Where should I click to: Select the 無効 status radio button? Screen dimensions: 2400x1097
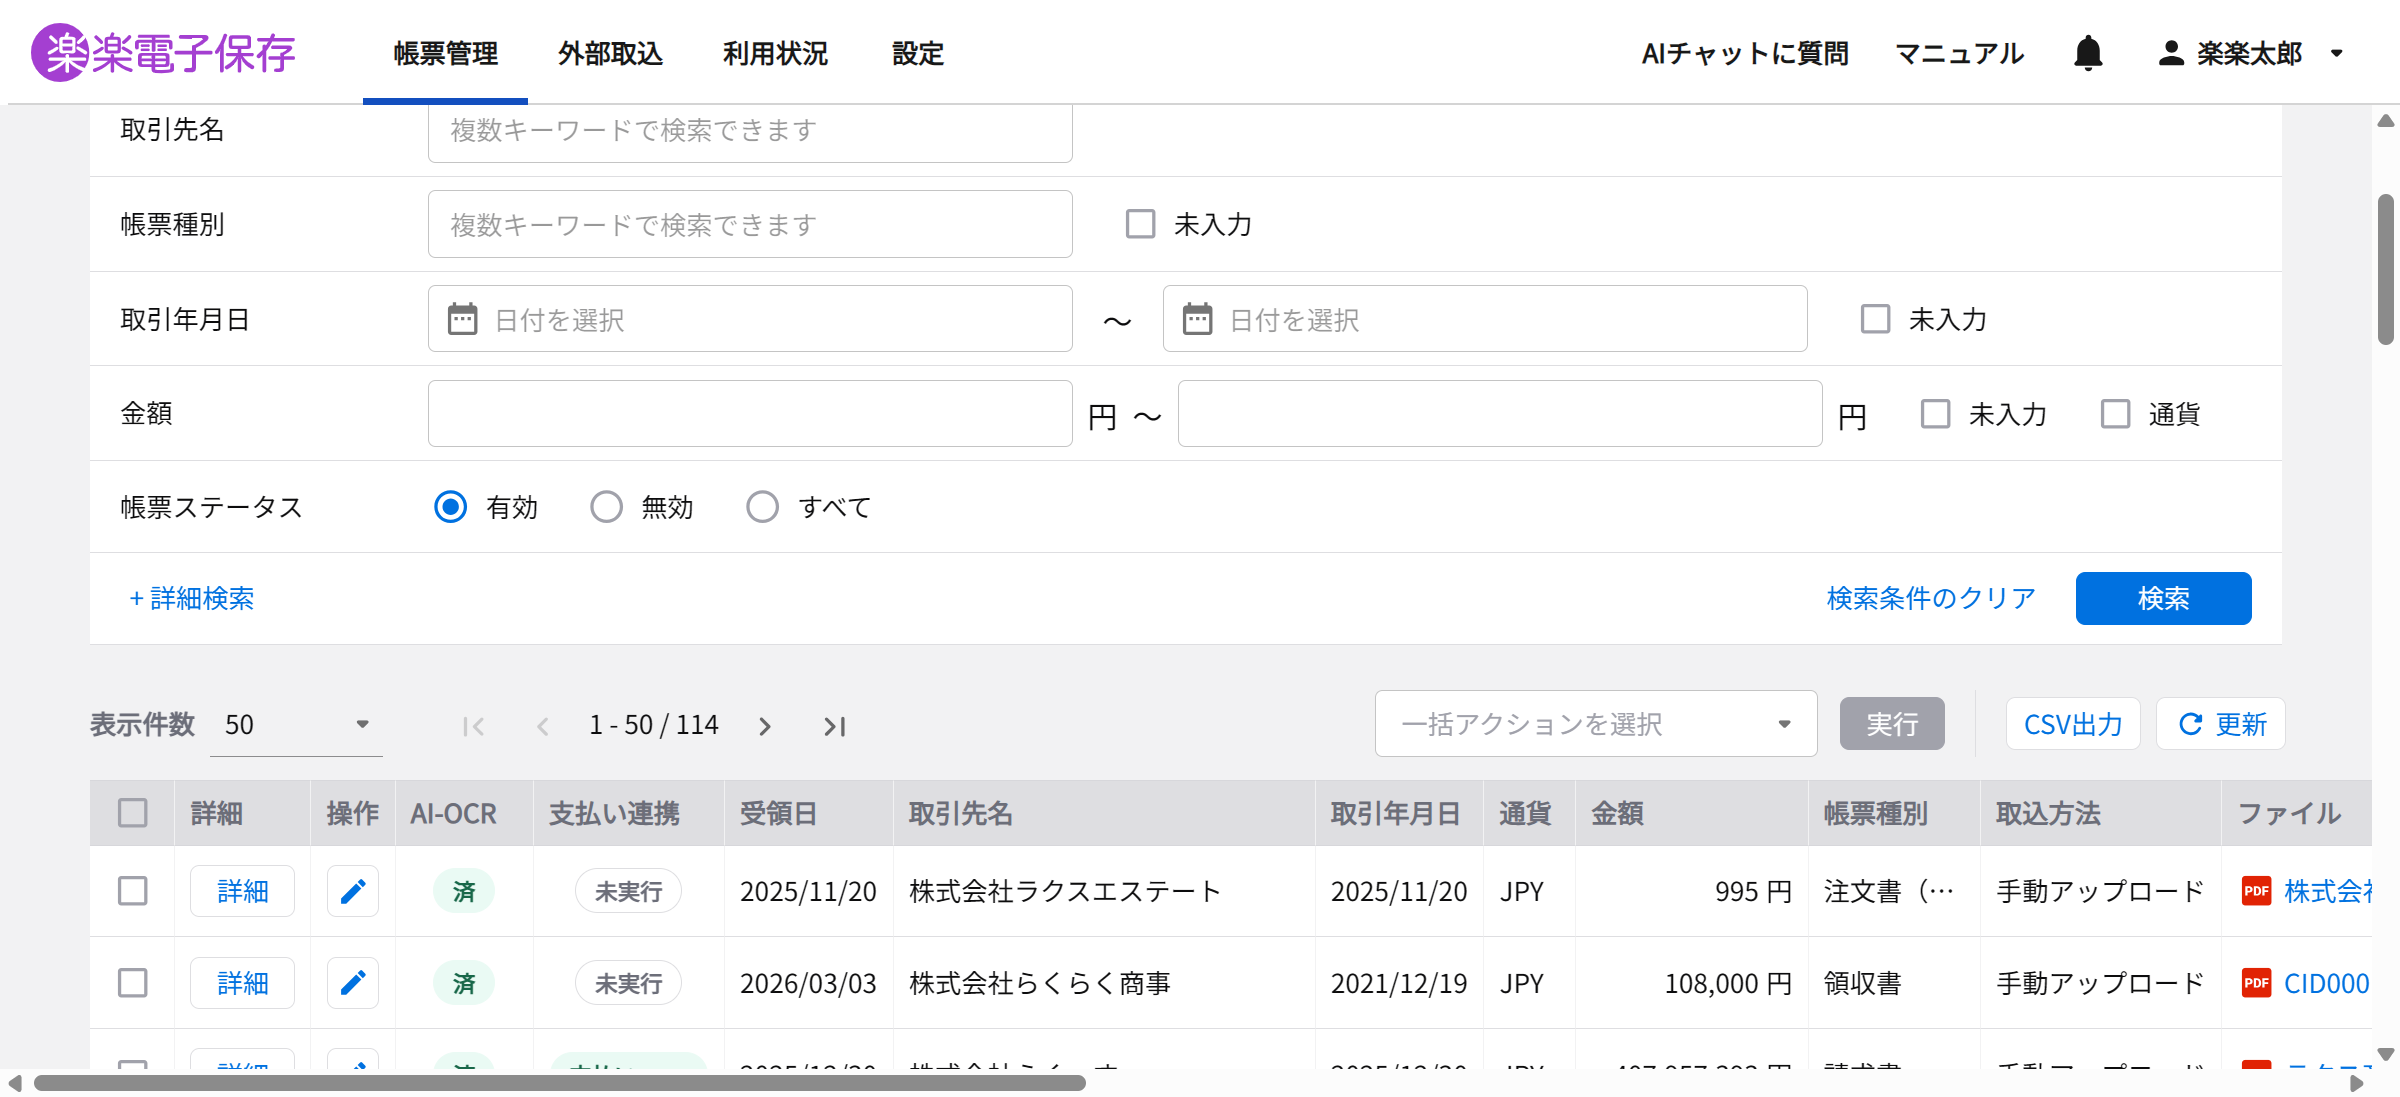pyautogui.click(x=606, y=507)
